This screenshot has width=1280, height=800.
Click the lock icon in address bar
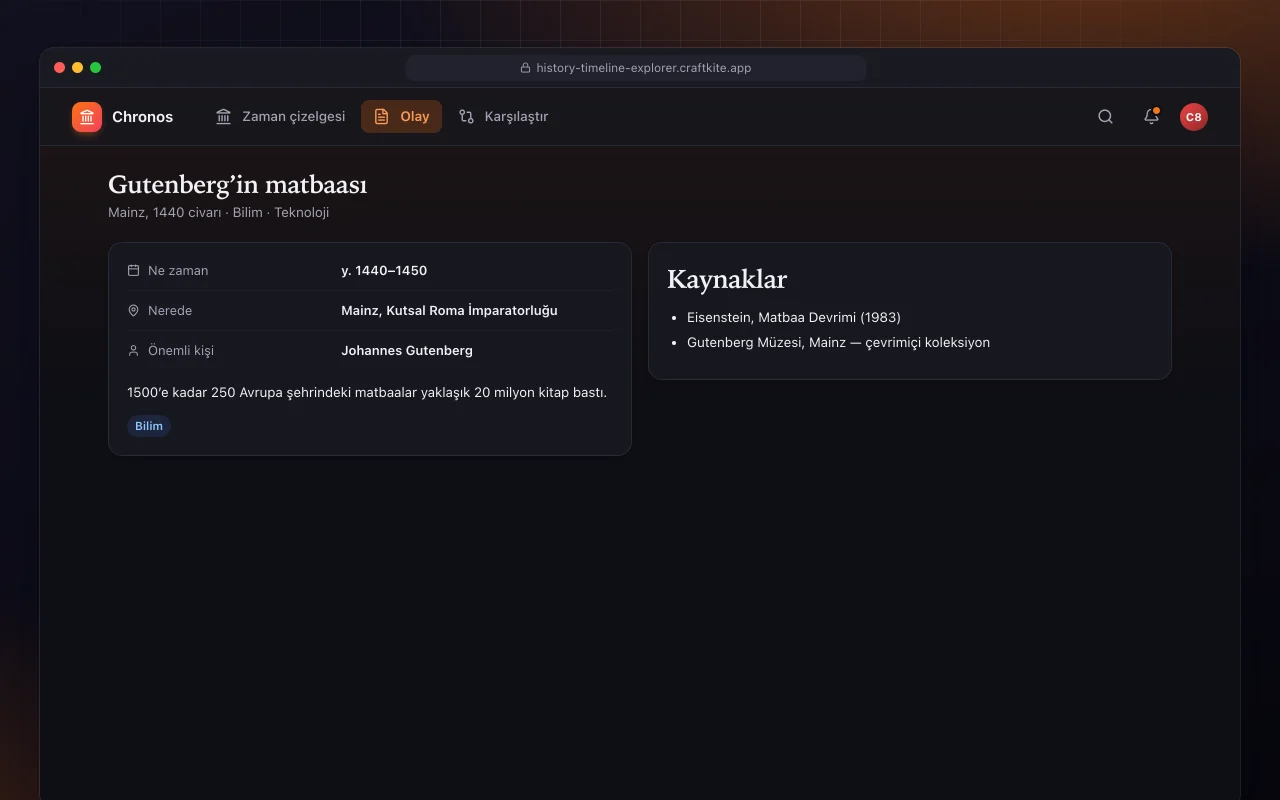click(x=525, y=68)
